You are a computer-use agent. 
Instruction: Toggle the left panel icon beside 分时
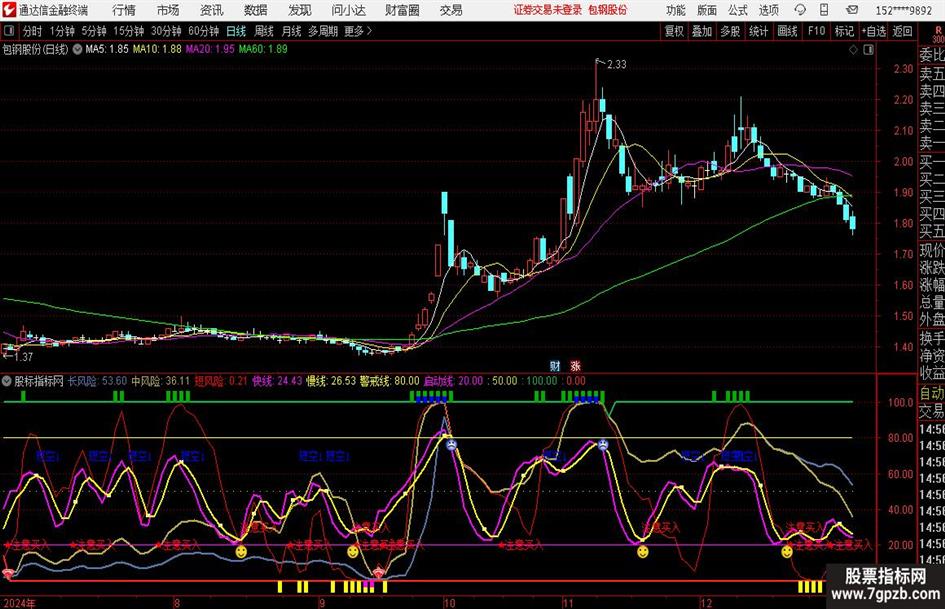9,31
